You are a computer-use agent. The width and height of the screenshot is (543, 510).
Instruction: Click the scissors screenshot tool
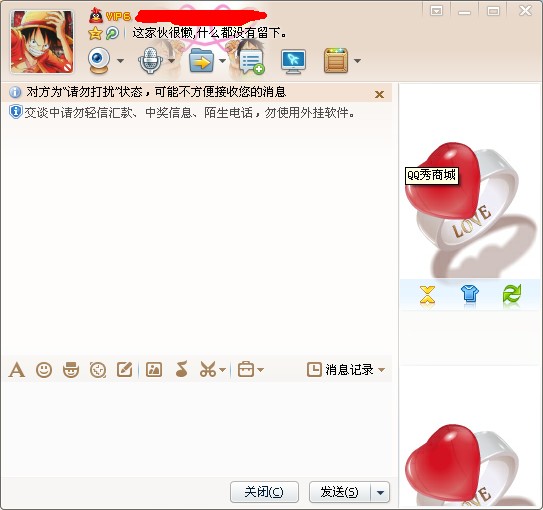[x=208, y=369]
